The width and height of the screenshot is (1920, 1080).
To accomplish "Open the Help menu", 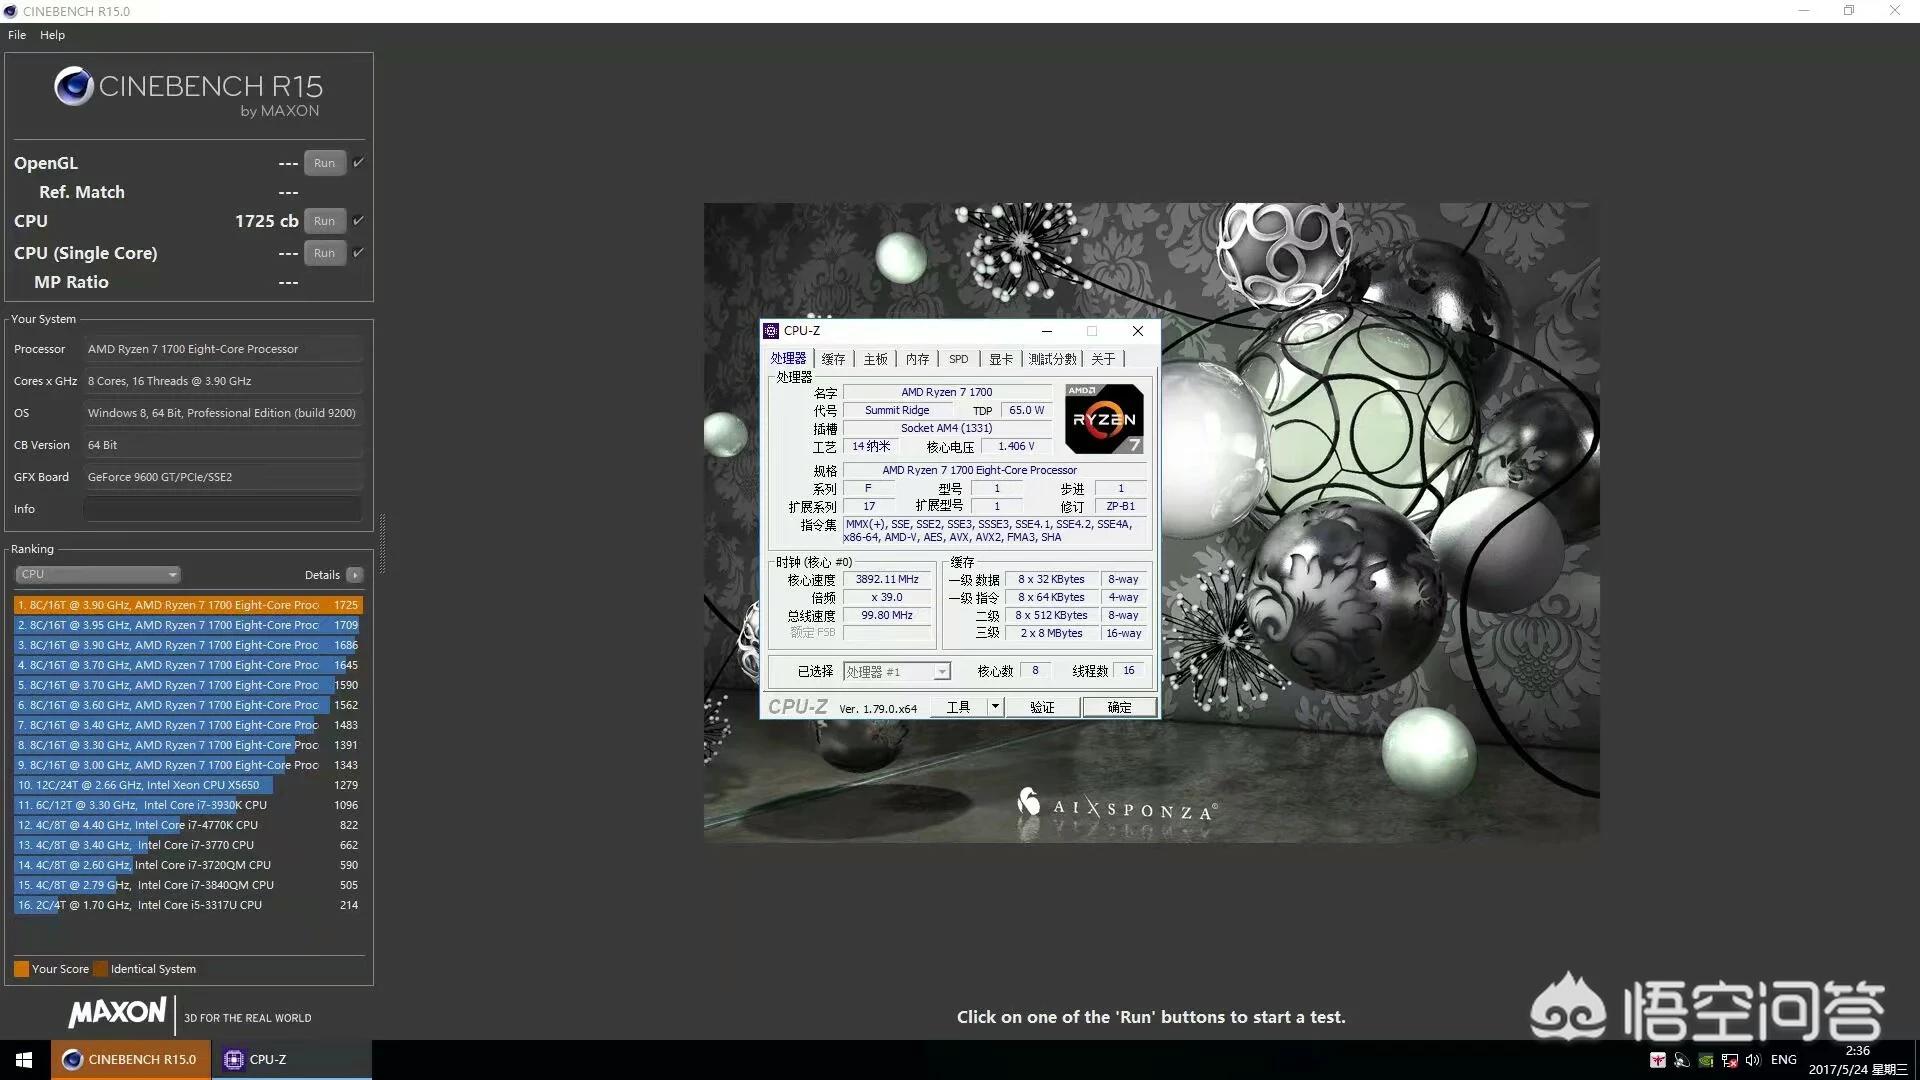I will pyautogui.click(x=52, y=35).
